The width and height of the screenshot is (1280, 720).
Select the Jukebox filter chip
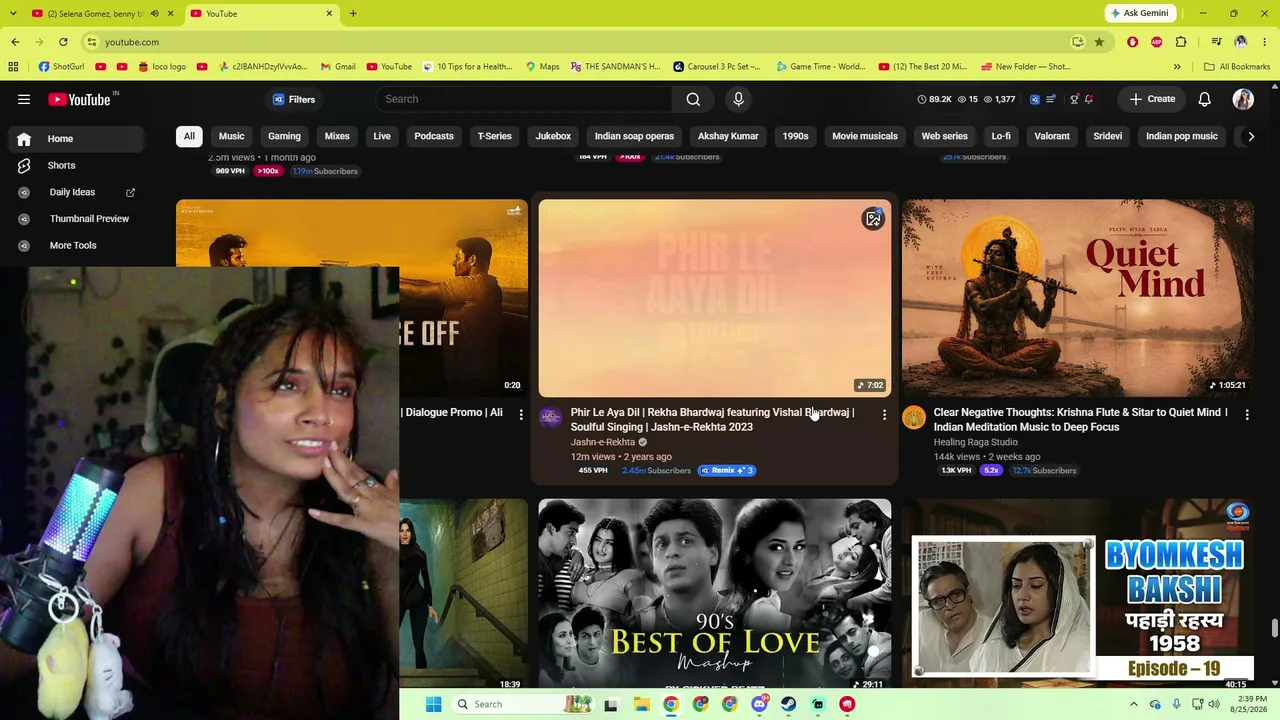tap(553, 136)
